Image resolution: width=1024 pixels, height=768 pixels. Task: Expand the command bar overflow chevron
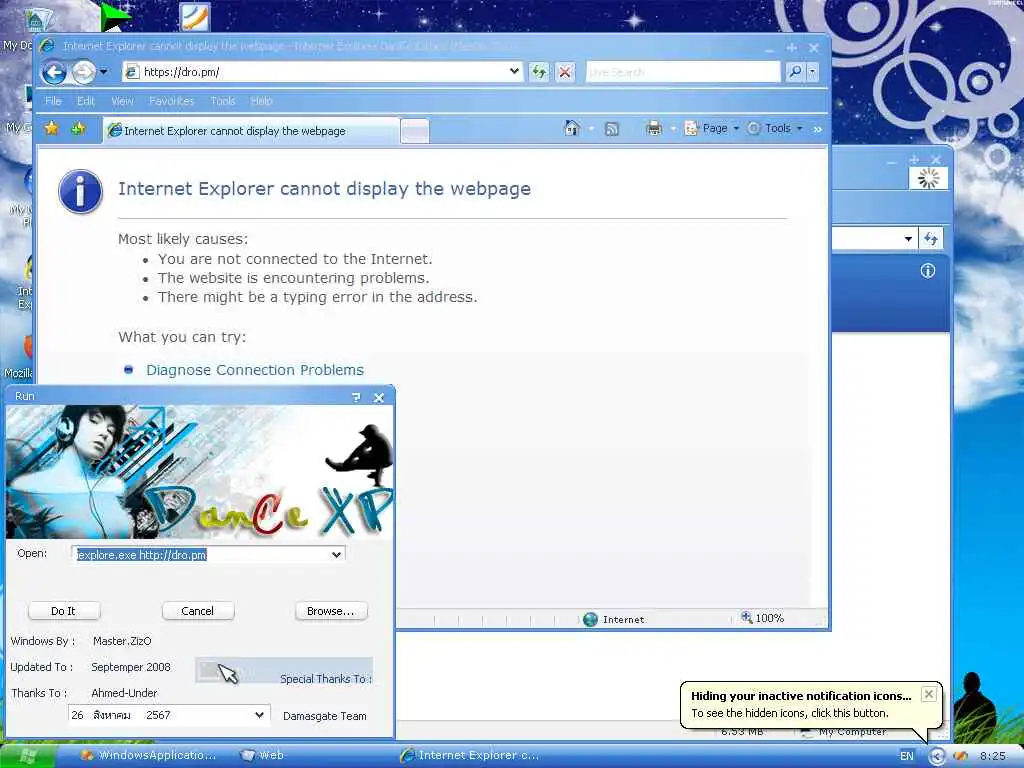point(818,129)
